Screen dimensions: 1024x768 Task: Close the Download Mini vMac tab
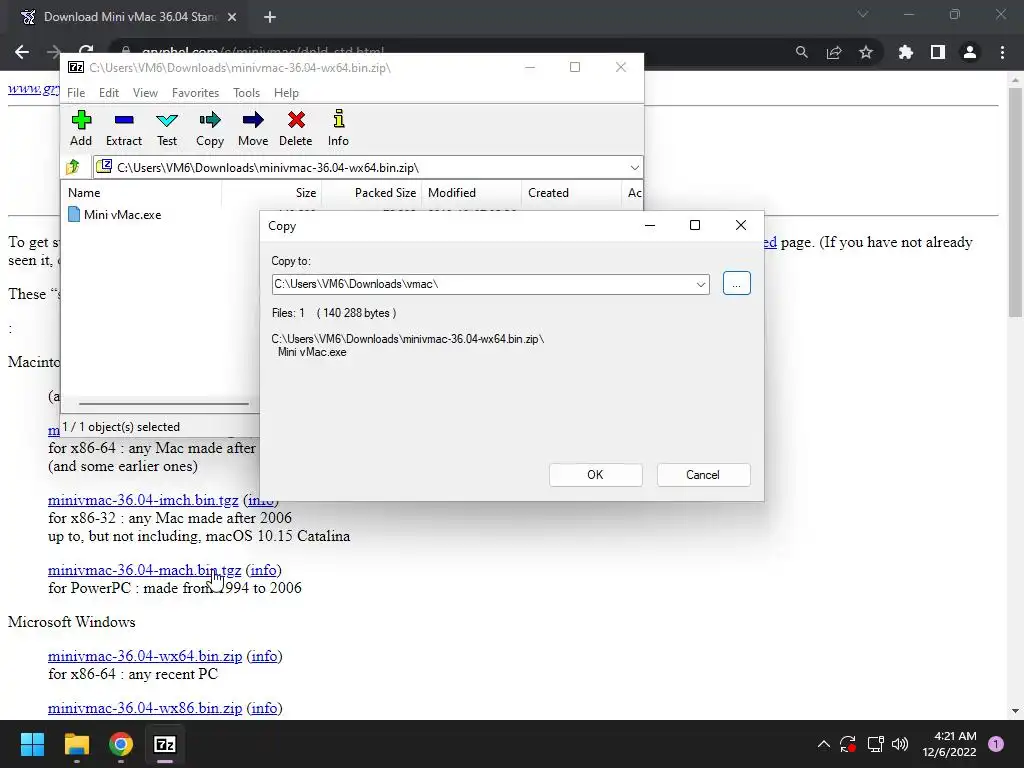click(x=232, y=17)
